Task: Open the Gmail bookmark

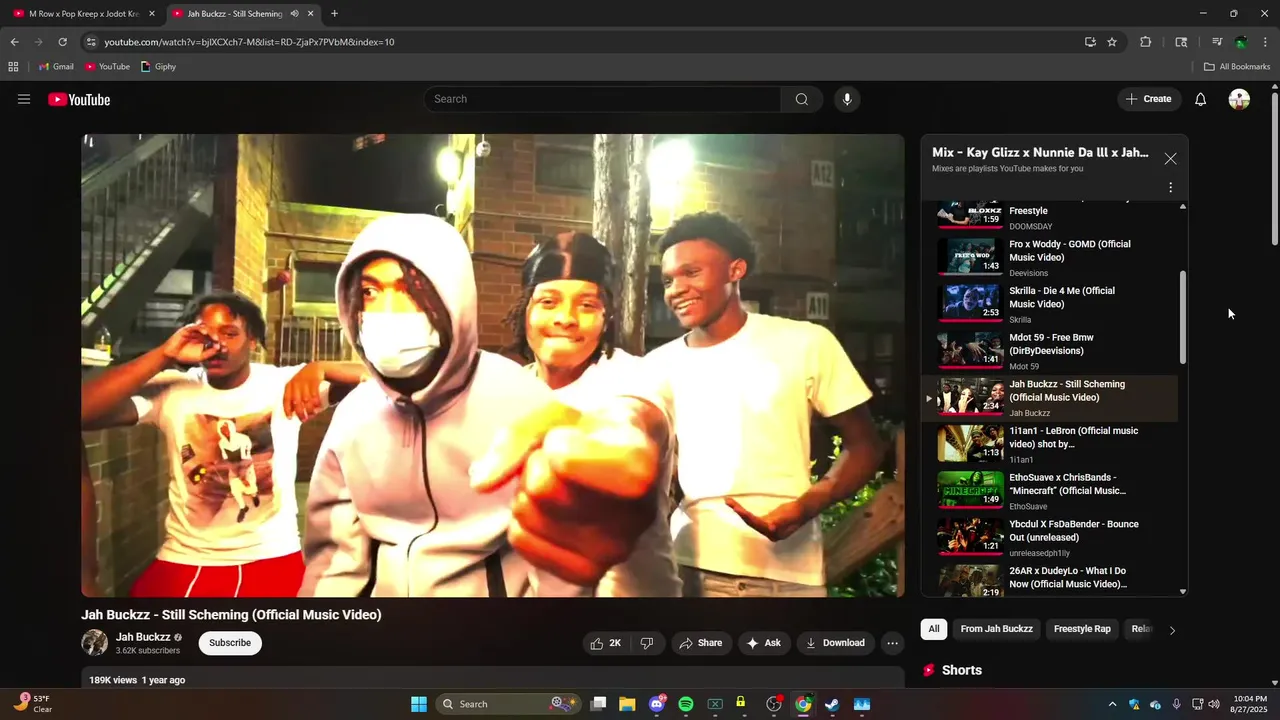Action: [56, 67]
